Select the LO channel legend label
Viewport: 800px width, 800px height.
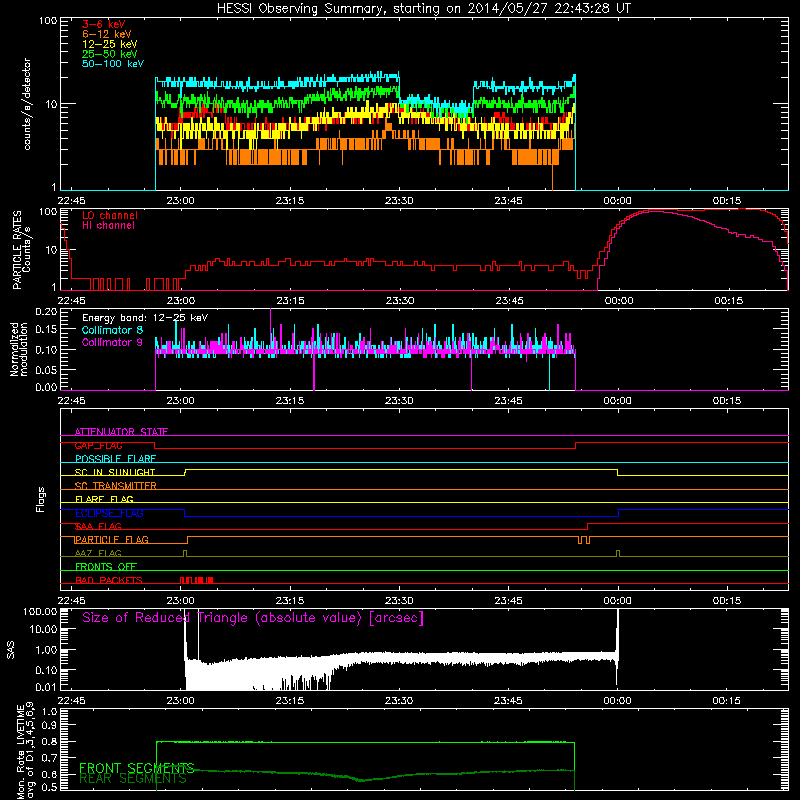click(110, 215)
